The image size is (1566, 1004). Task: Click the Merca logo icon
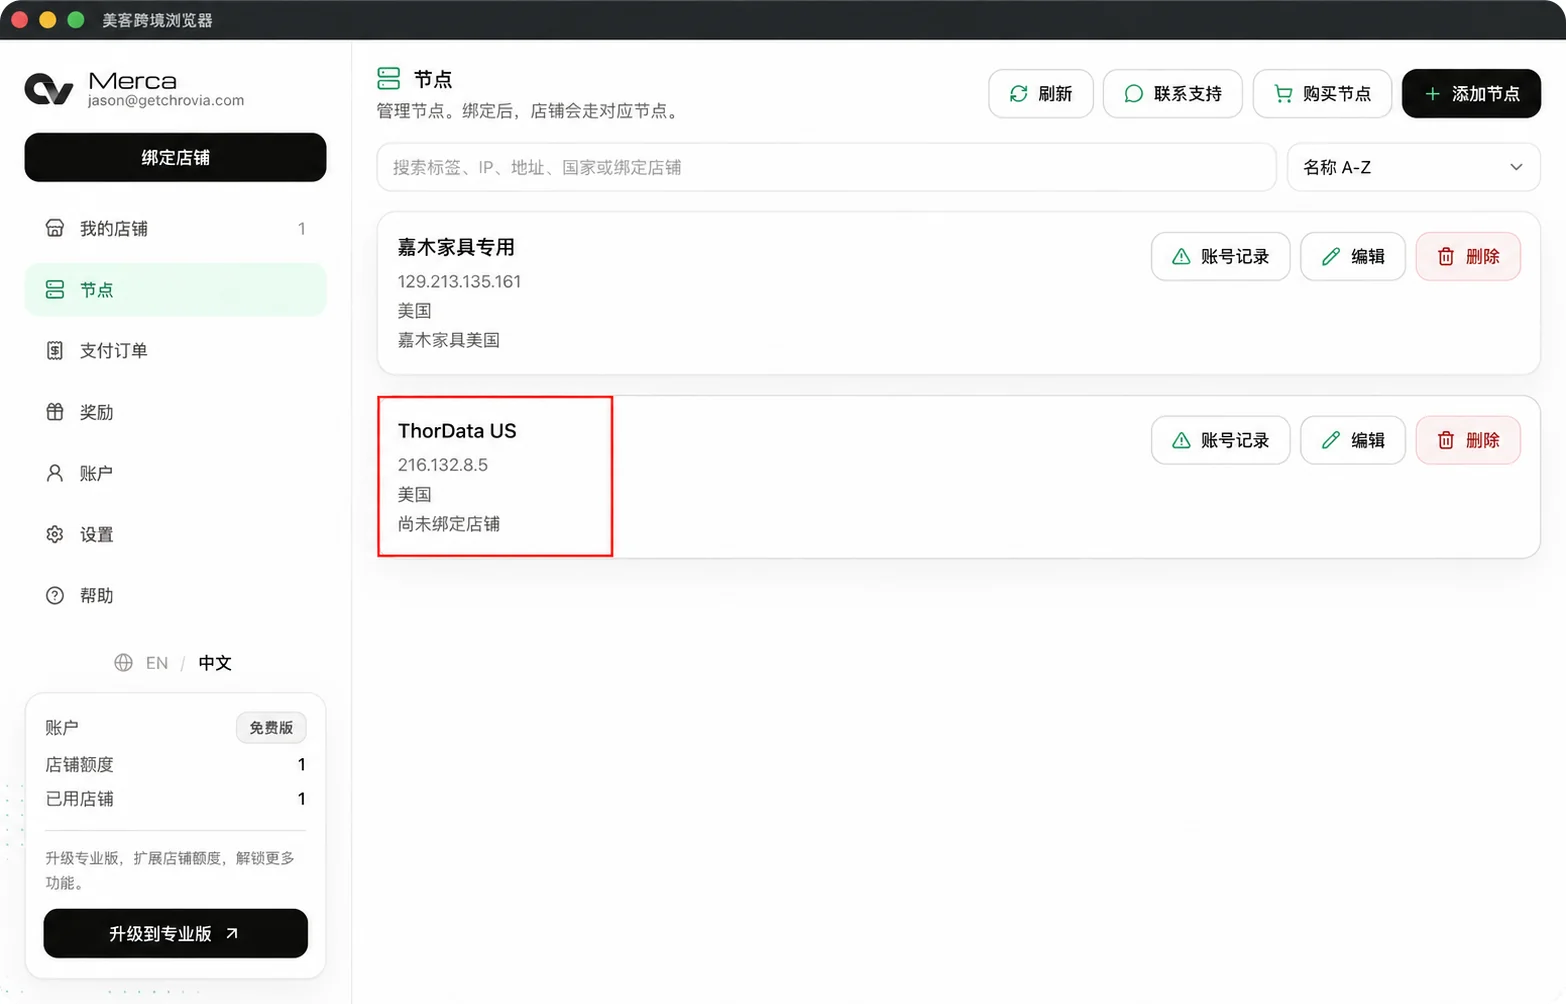tap(49, 89)
